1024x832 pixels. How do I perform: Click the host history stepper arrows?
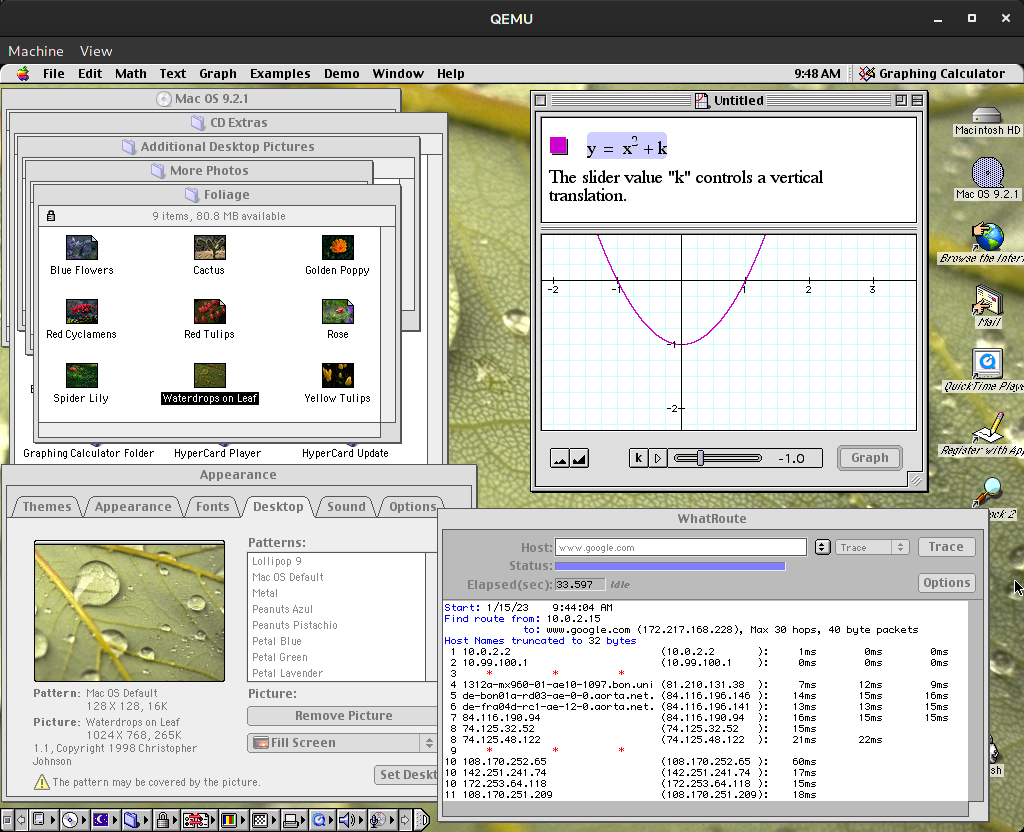(822, 547)
